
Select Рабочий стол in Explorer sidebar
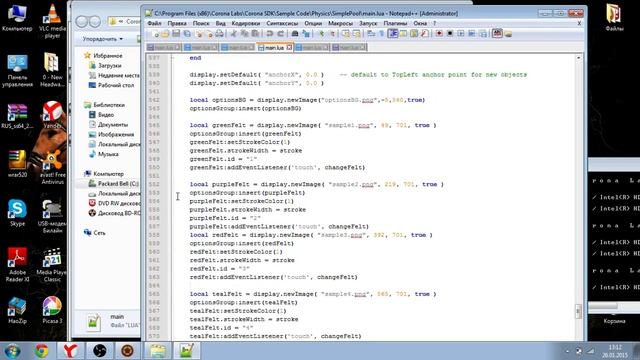click(x=111, y=85)
